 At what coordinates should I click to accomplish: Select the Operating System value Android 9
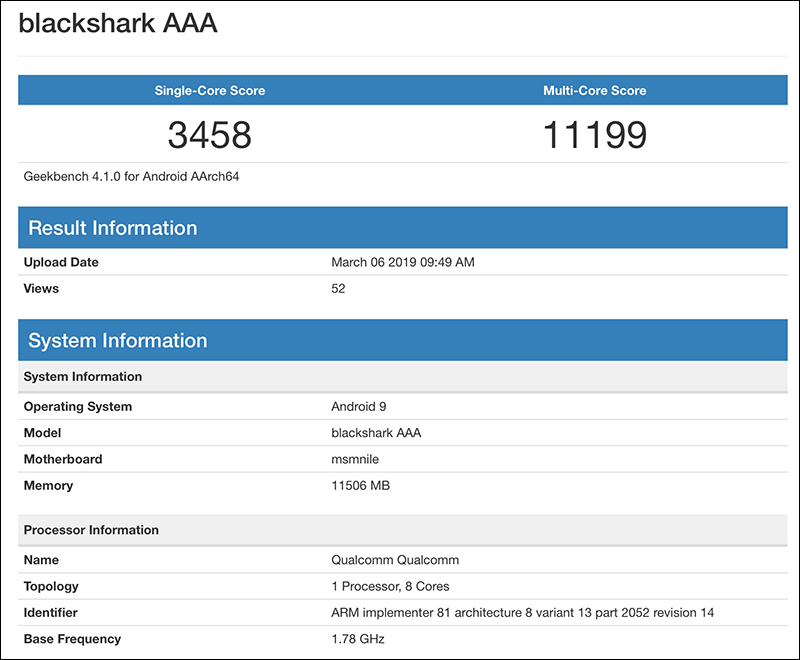[359, 407]
